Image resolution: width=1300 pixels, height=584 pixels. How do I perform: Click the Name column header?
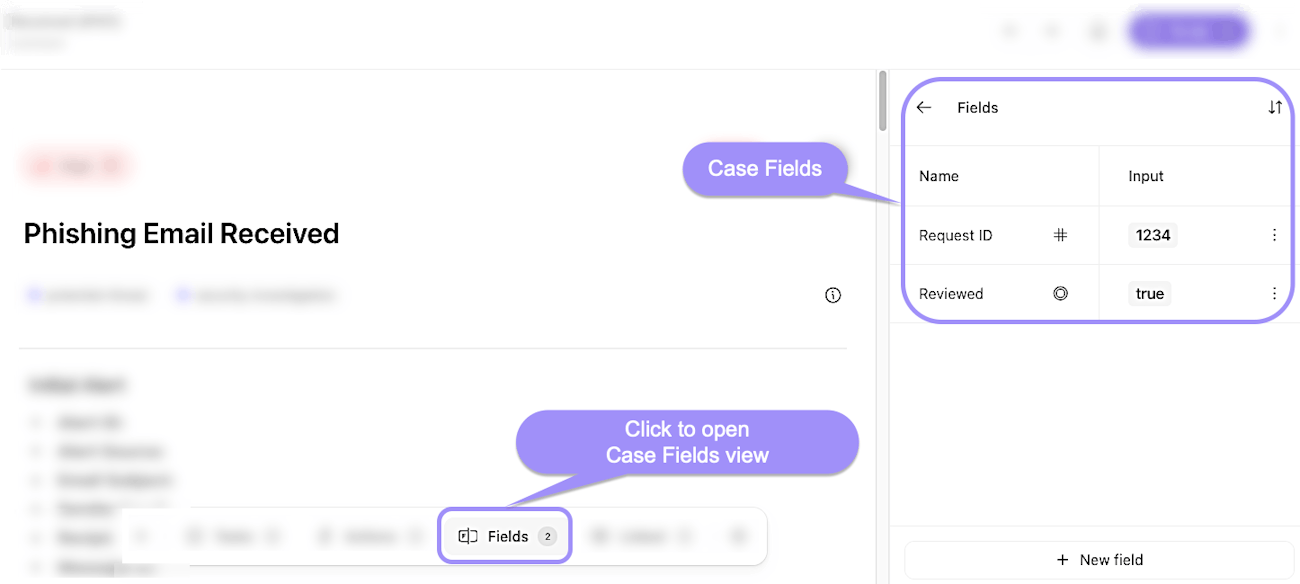(x=939, y=177)
